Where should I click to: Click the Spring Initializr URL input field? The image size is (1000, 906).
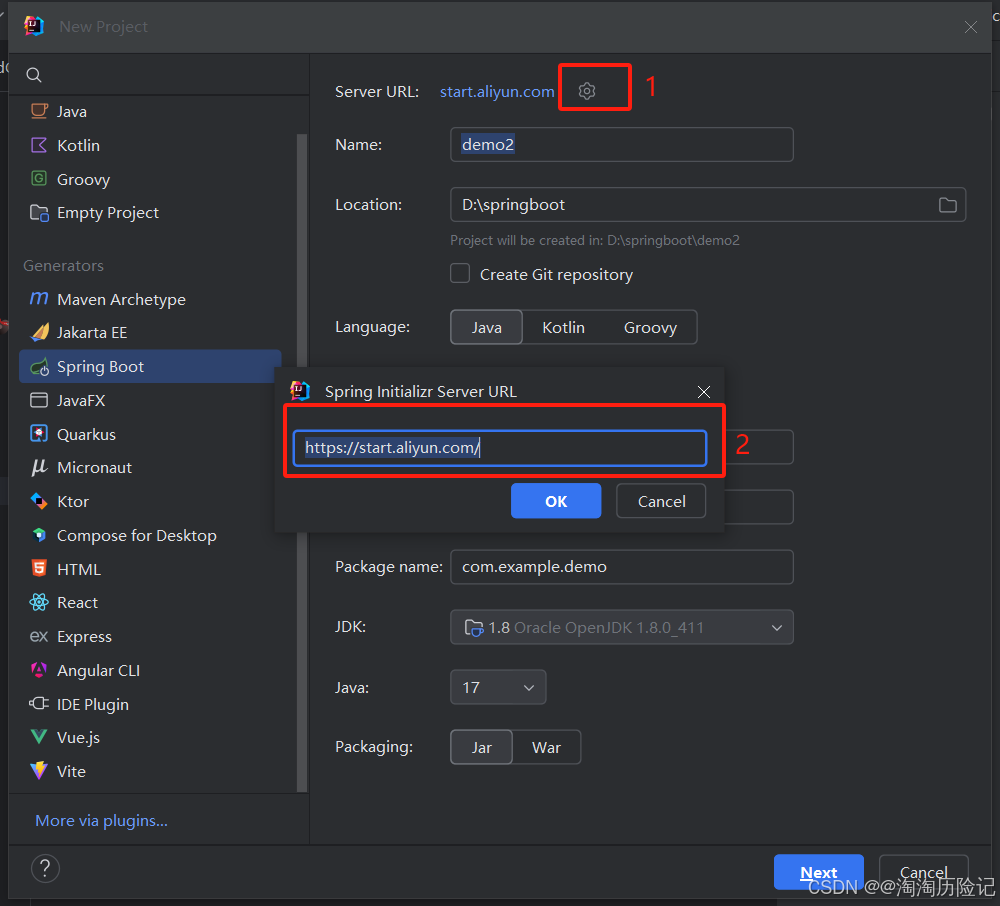500,448
